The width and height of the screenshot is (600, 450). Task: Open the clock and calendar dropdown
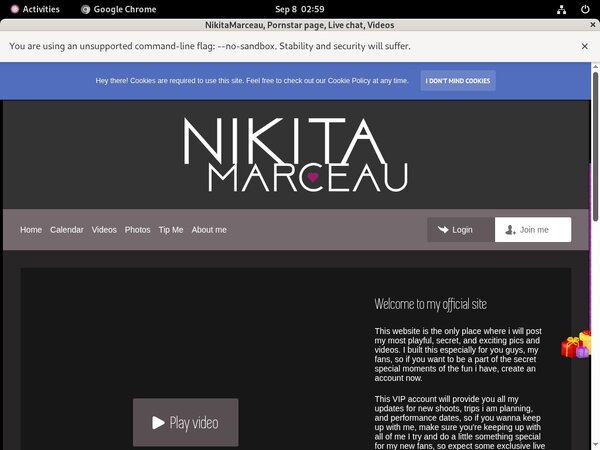[x=299, y=9]
